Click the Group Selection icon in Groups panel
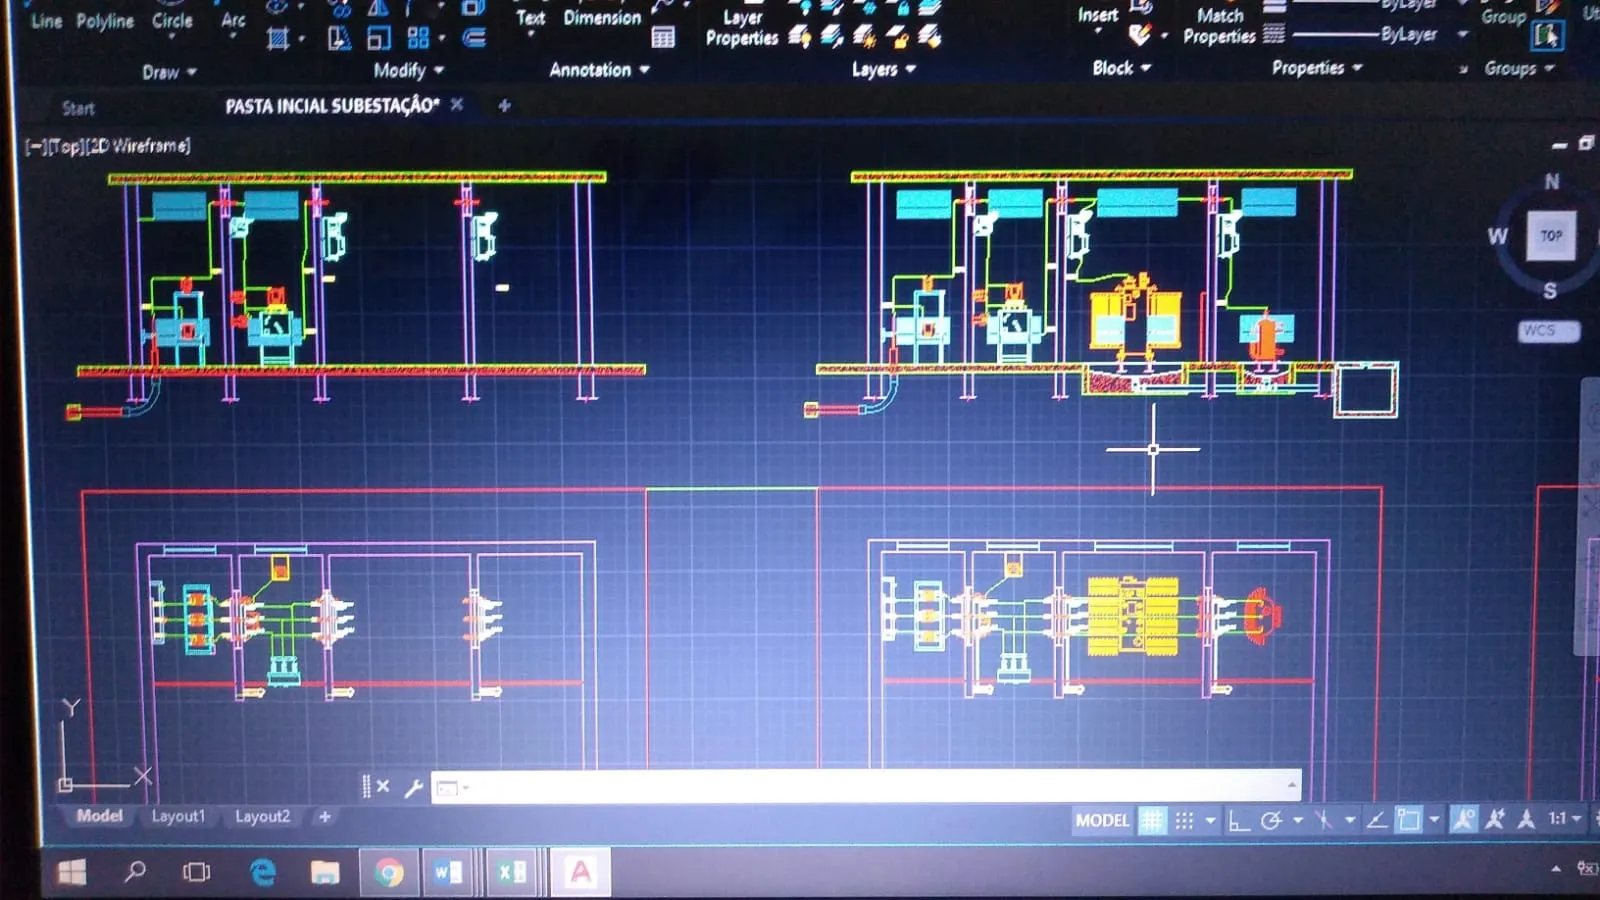Image resolution: width=1600 pixels, height=900 pixels. click(x=1546, y=37)
